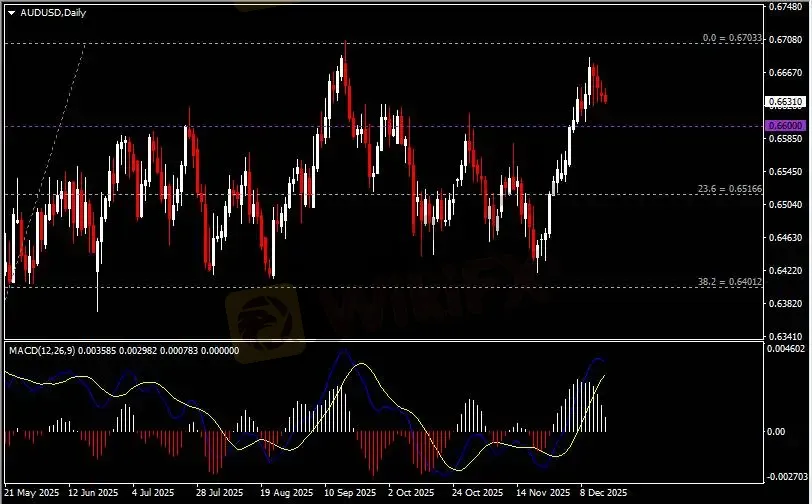The height and width of the screenshot is (504, 812).
Task: Click the 8 Dec 2025 date label
Action: click(x=603, y=493)
